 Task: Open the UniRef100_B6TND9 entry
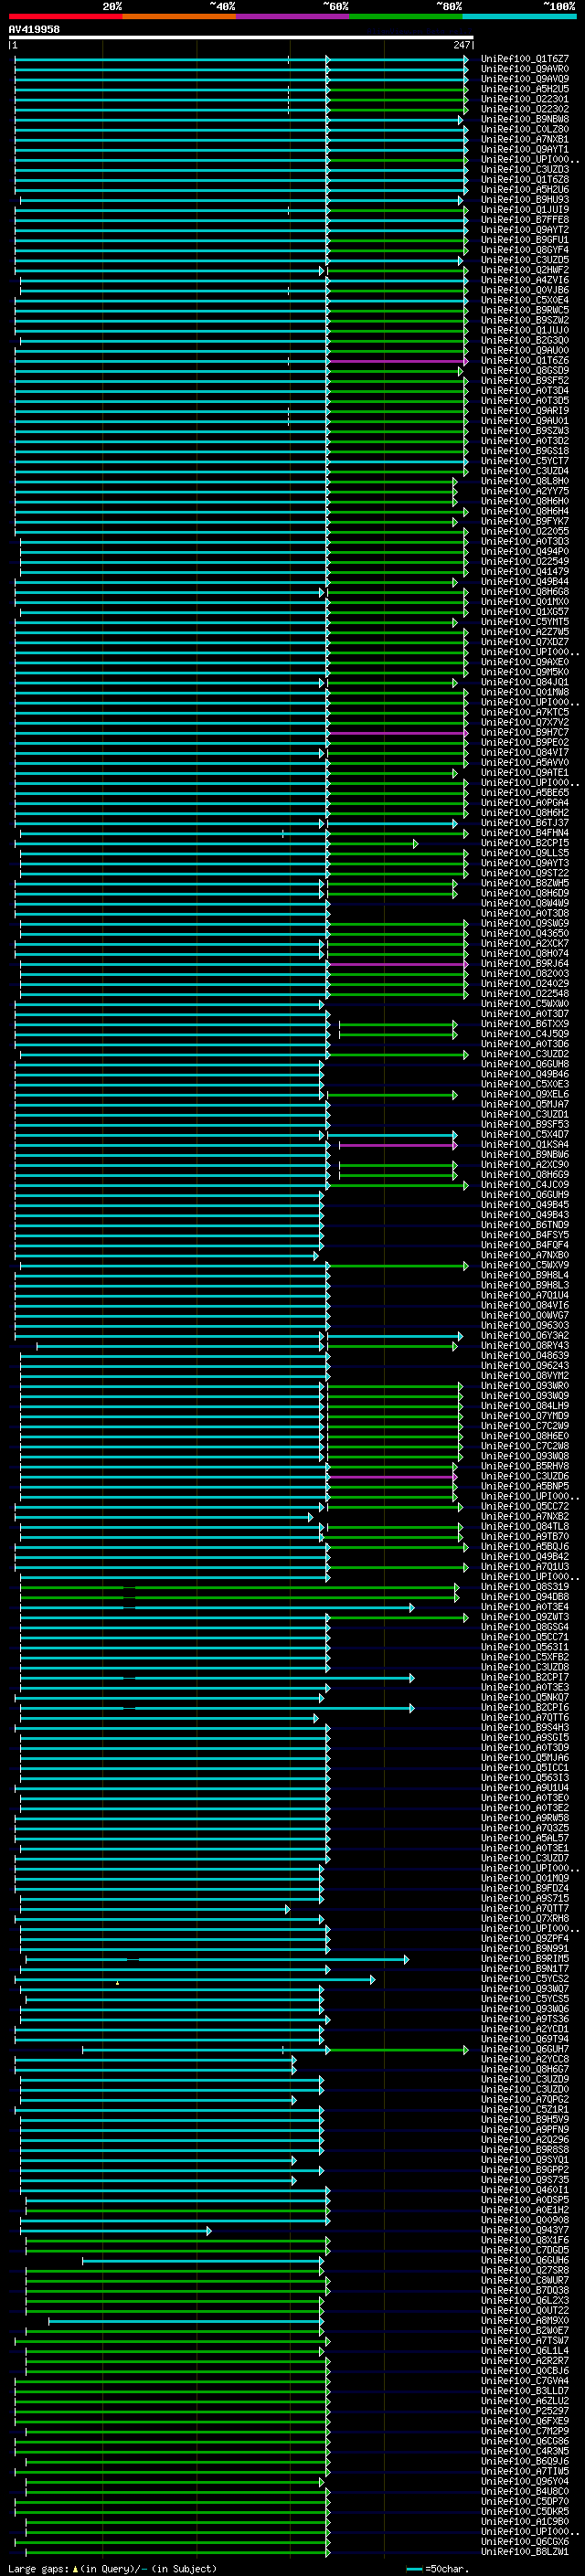tap(524, 1225)
